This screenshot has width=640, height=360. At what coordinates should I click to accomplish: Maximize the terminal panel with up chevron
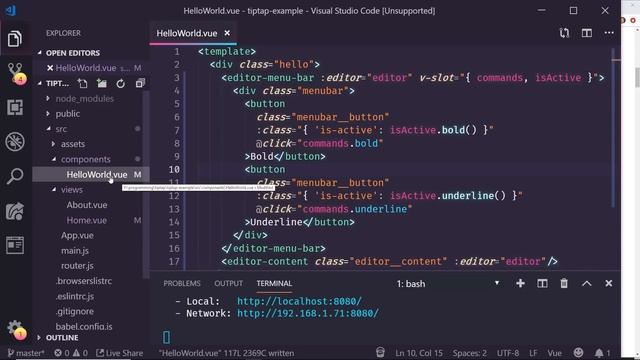587,283
